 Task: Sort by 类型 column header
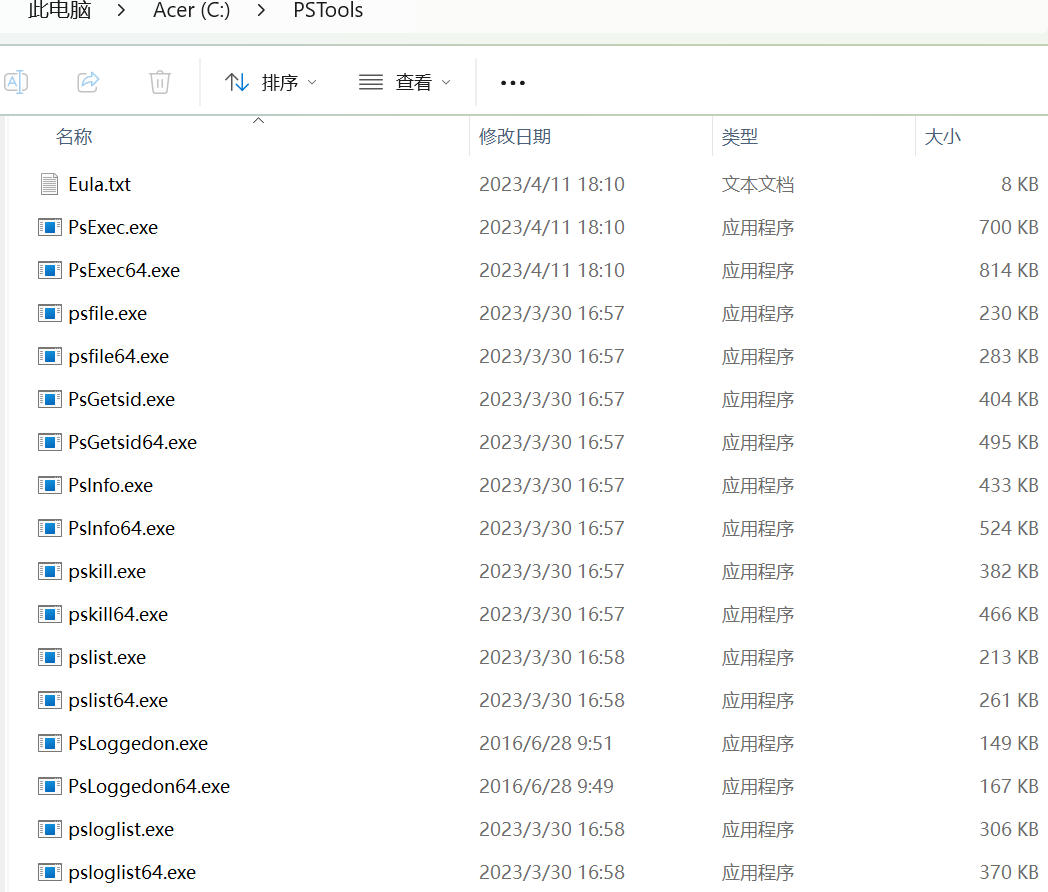pyautogui.click(x=740, y=137)
